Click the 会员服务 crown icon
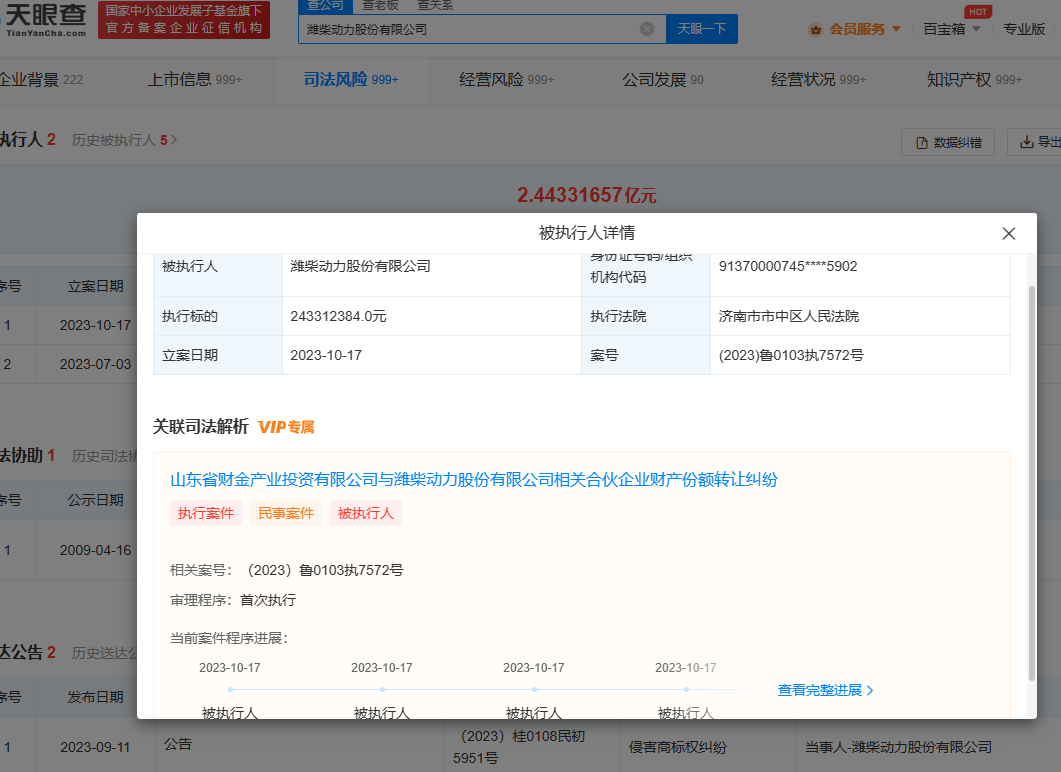 816,29
